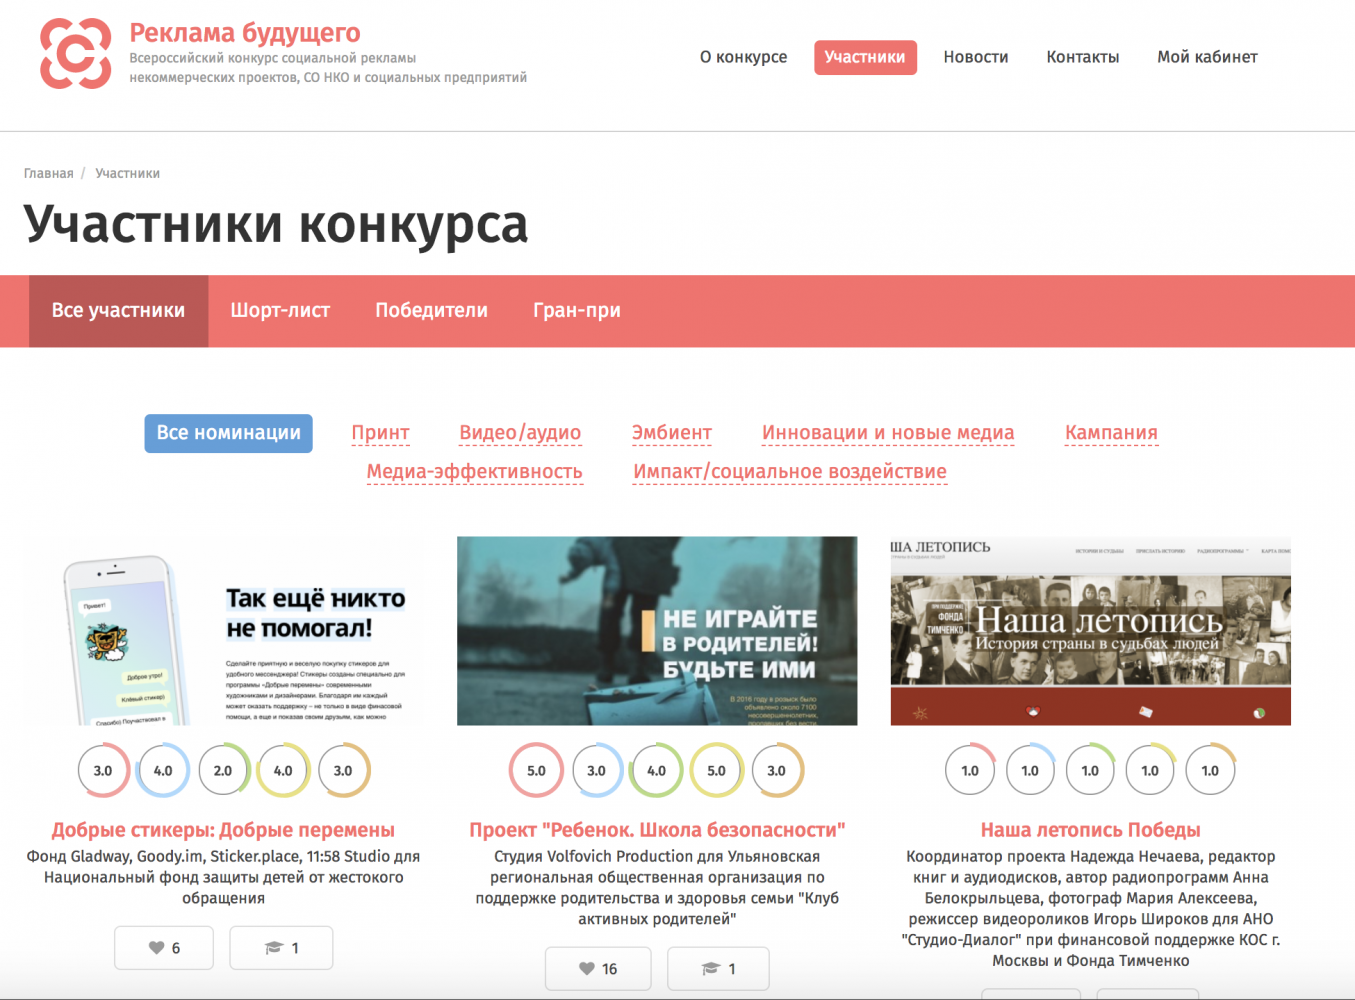The width and height of the screenshot is (1355, 1000).
Task: Click yellow 1.0 rating circle under Наша летопись
Action: coord(1150,771)
